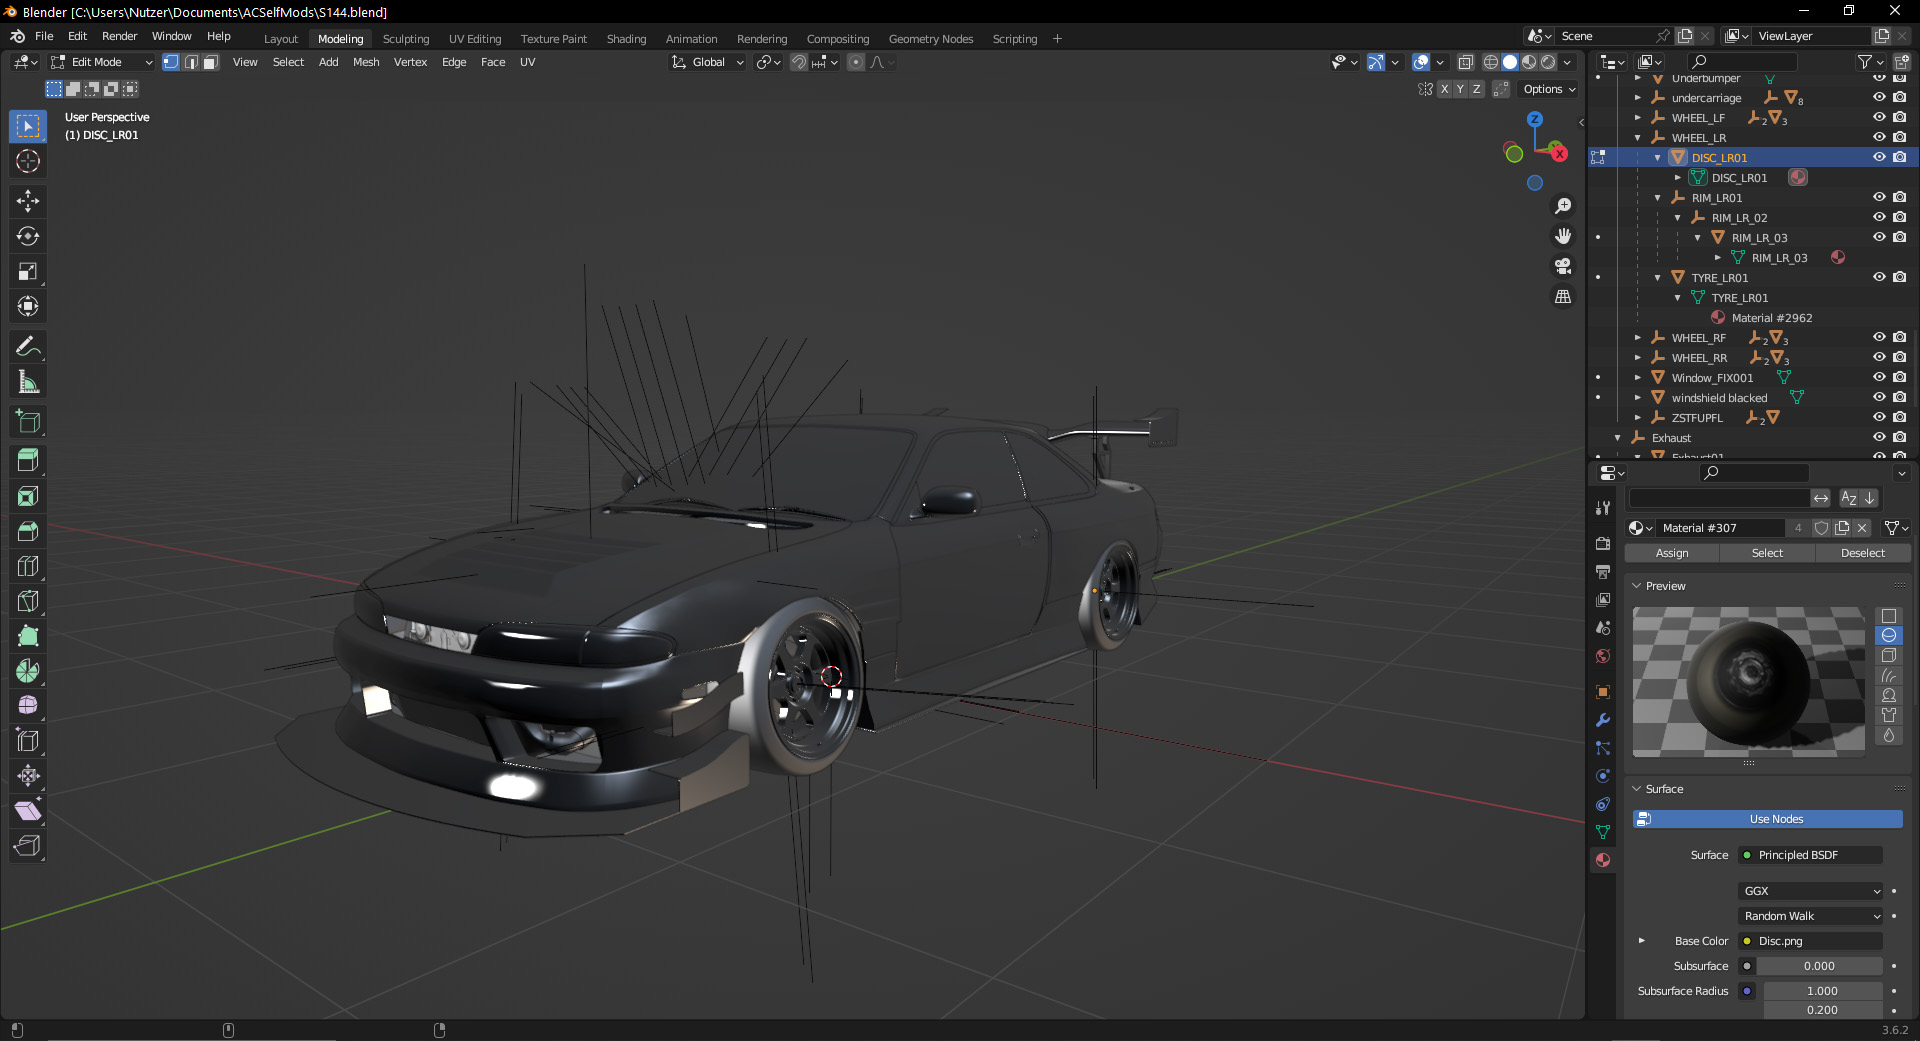The image size is (1920, 1041).
Task: Hide WHEEL_RF using its eye icon
Action: 1879,338
